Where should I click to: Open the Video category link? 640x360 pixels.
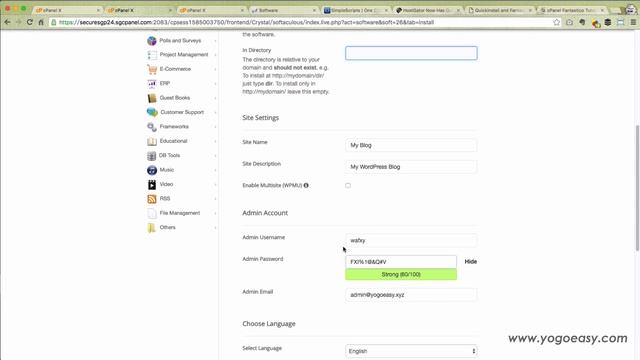pyautogui.click(x=166, y=184)
